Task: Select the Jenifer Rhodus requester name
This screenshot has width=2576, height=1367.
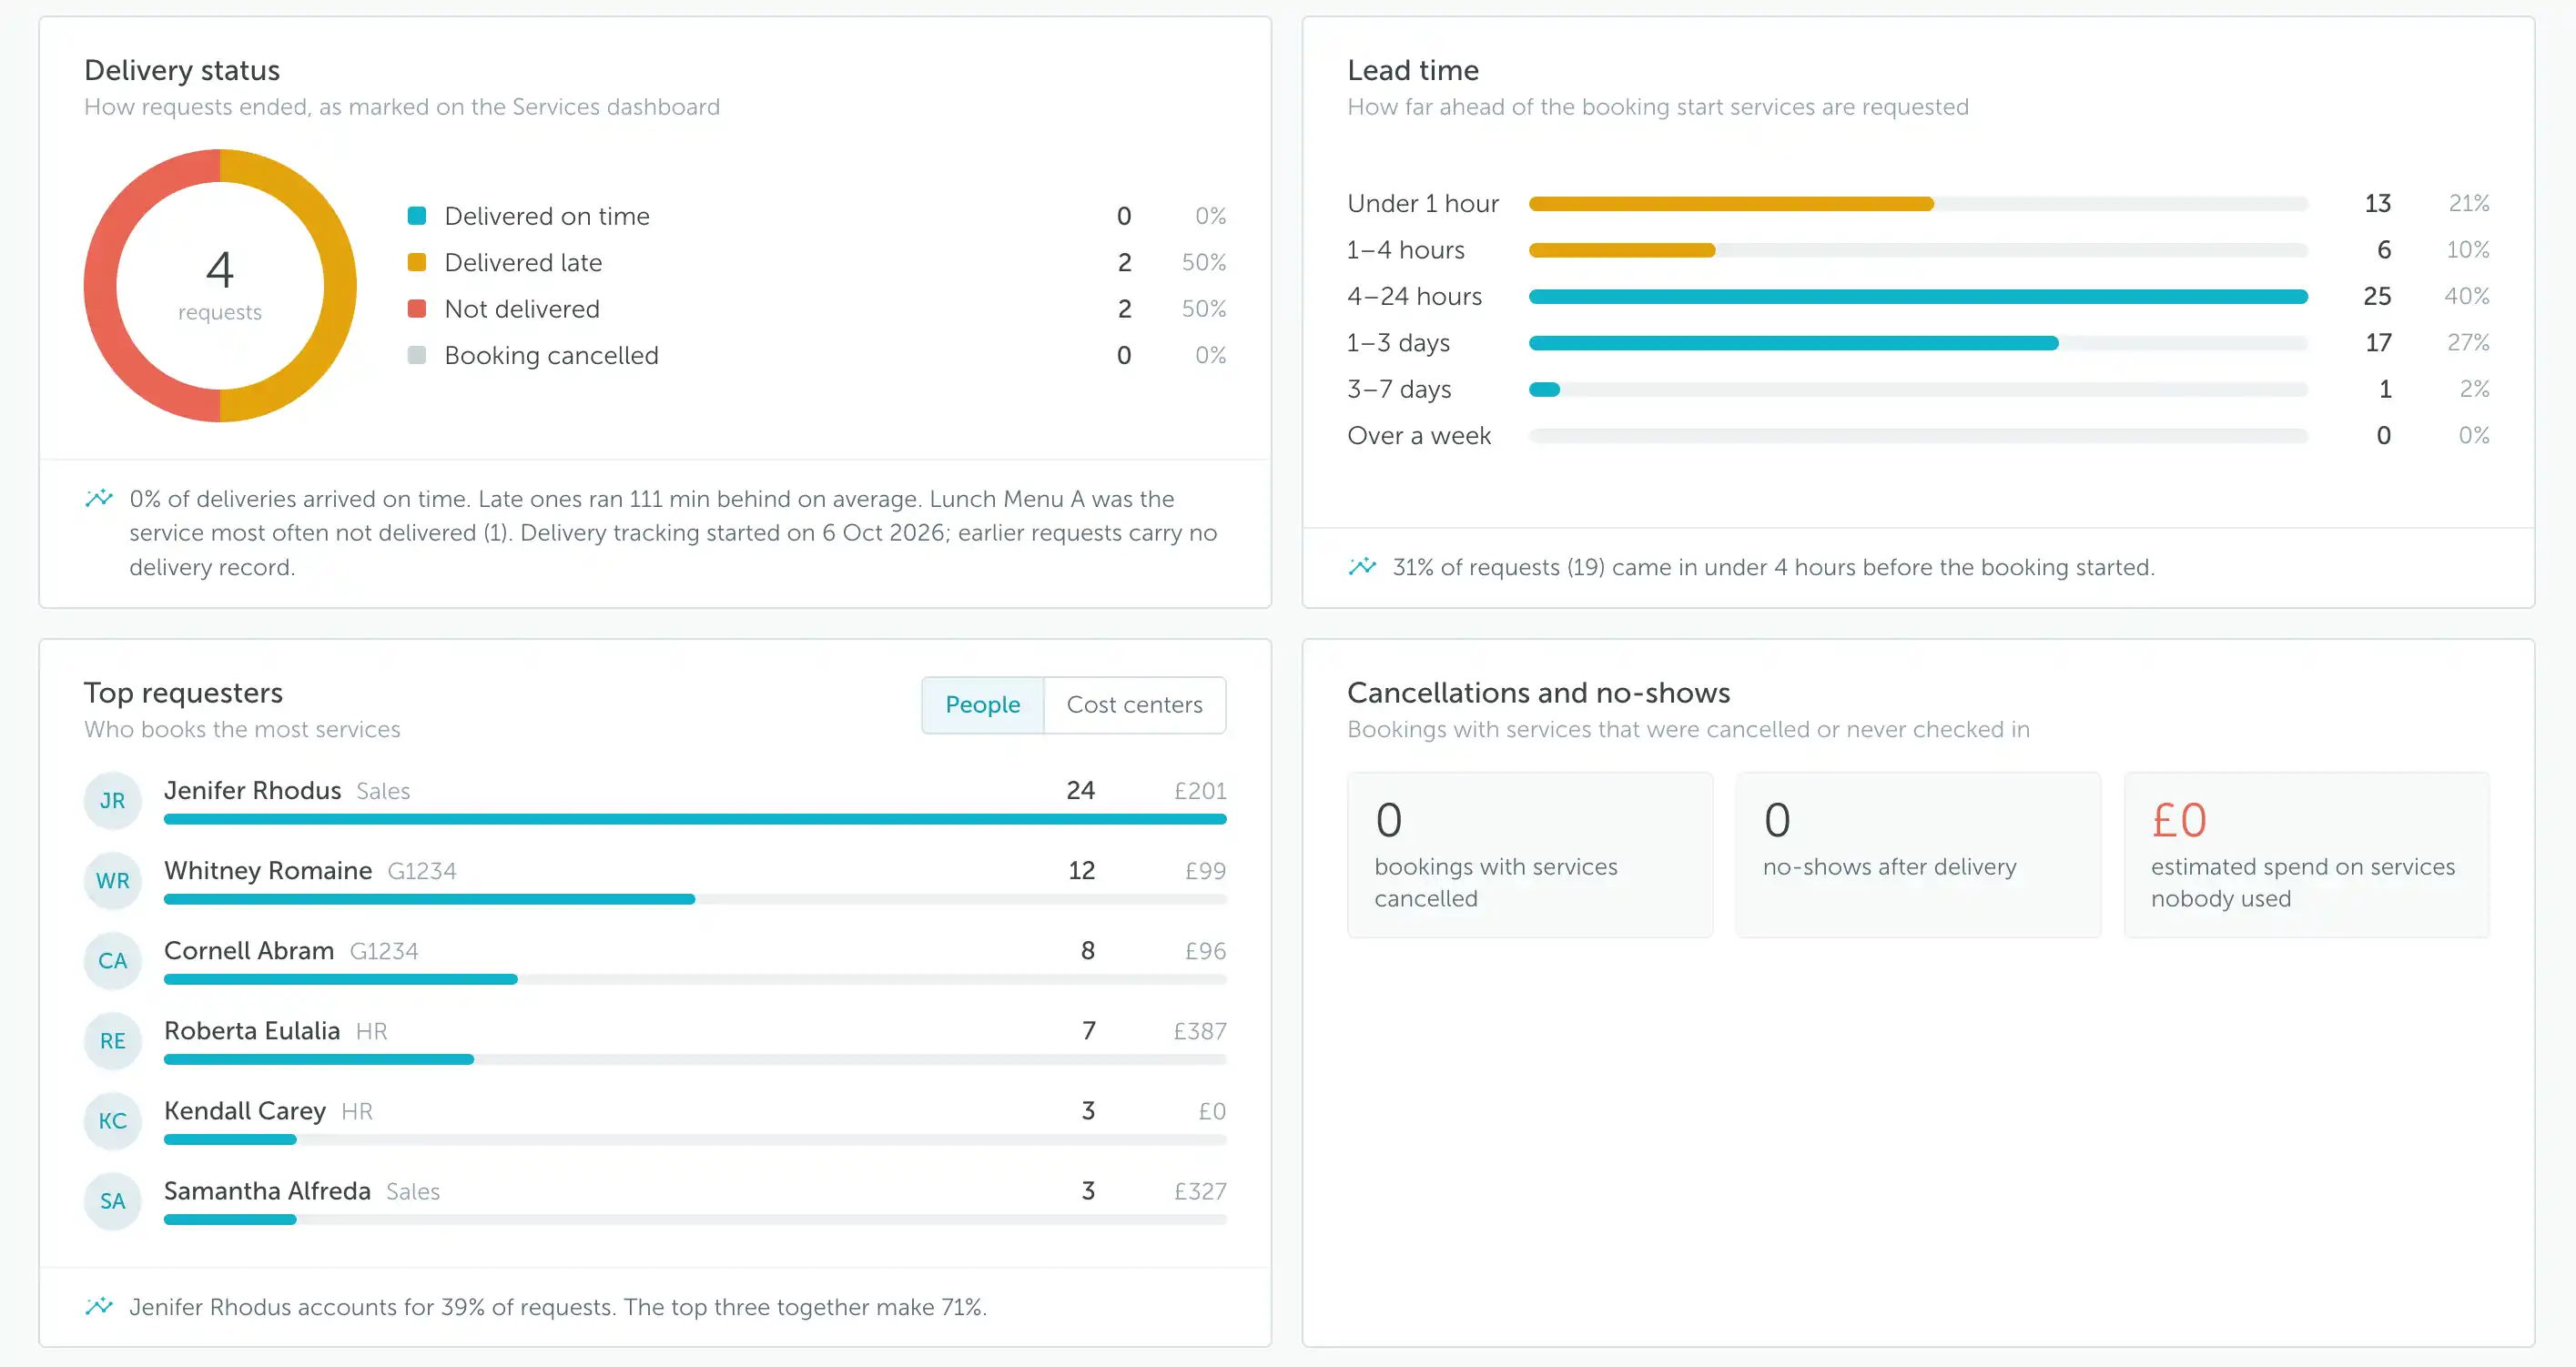Action: tap(253, 790)
